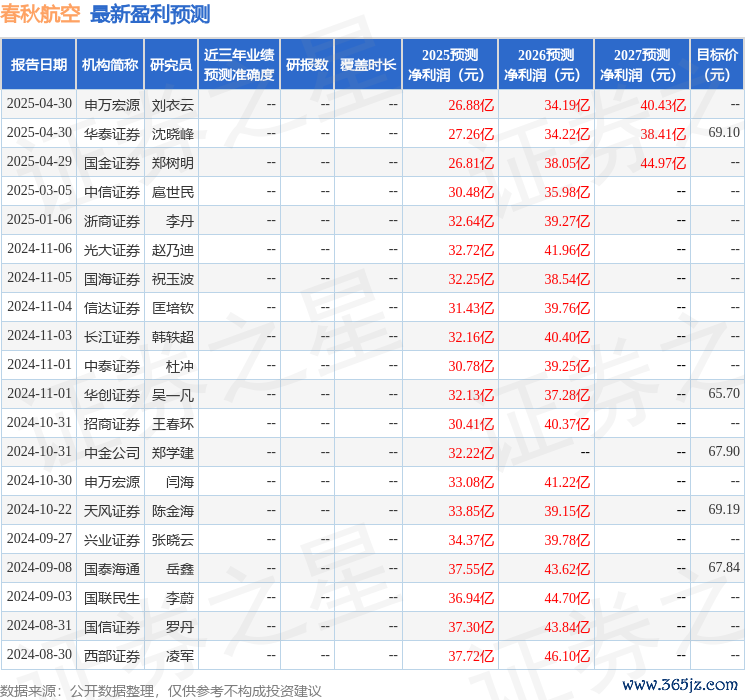Select the 兴业证券 institution cell
745x700 pixels.
(112, 540)
